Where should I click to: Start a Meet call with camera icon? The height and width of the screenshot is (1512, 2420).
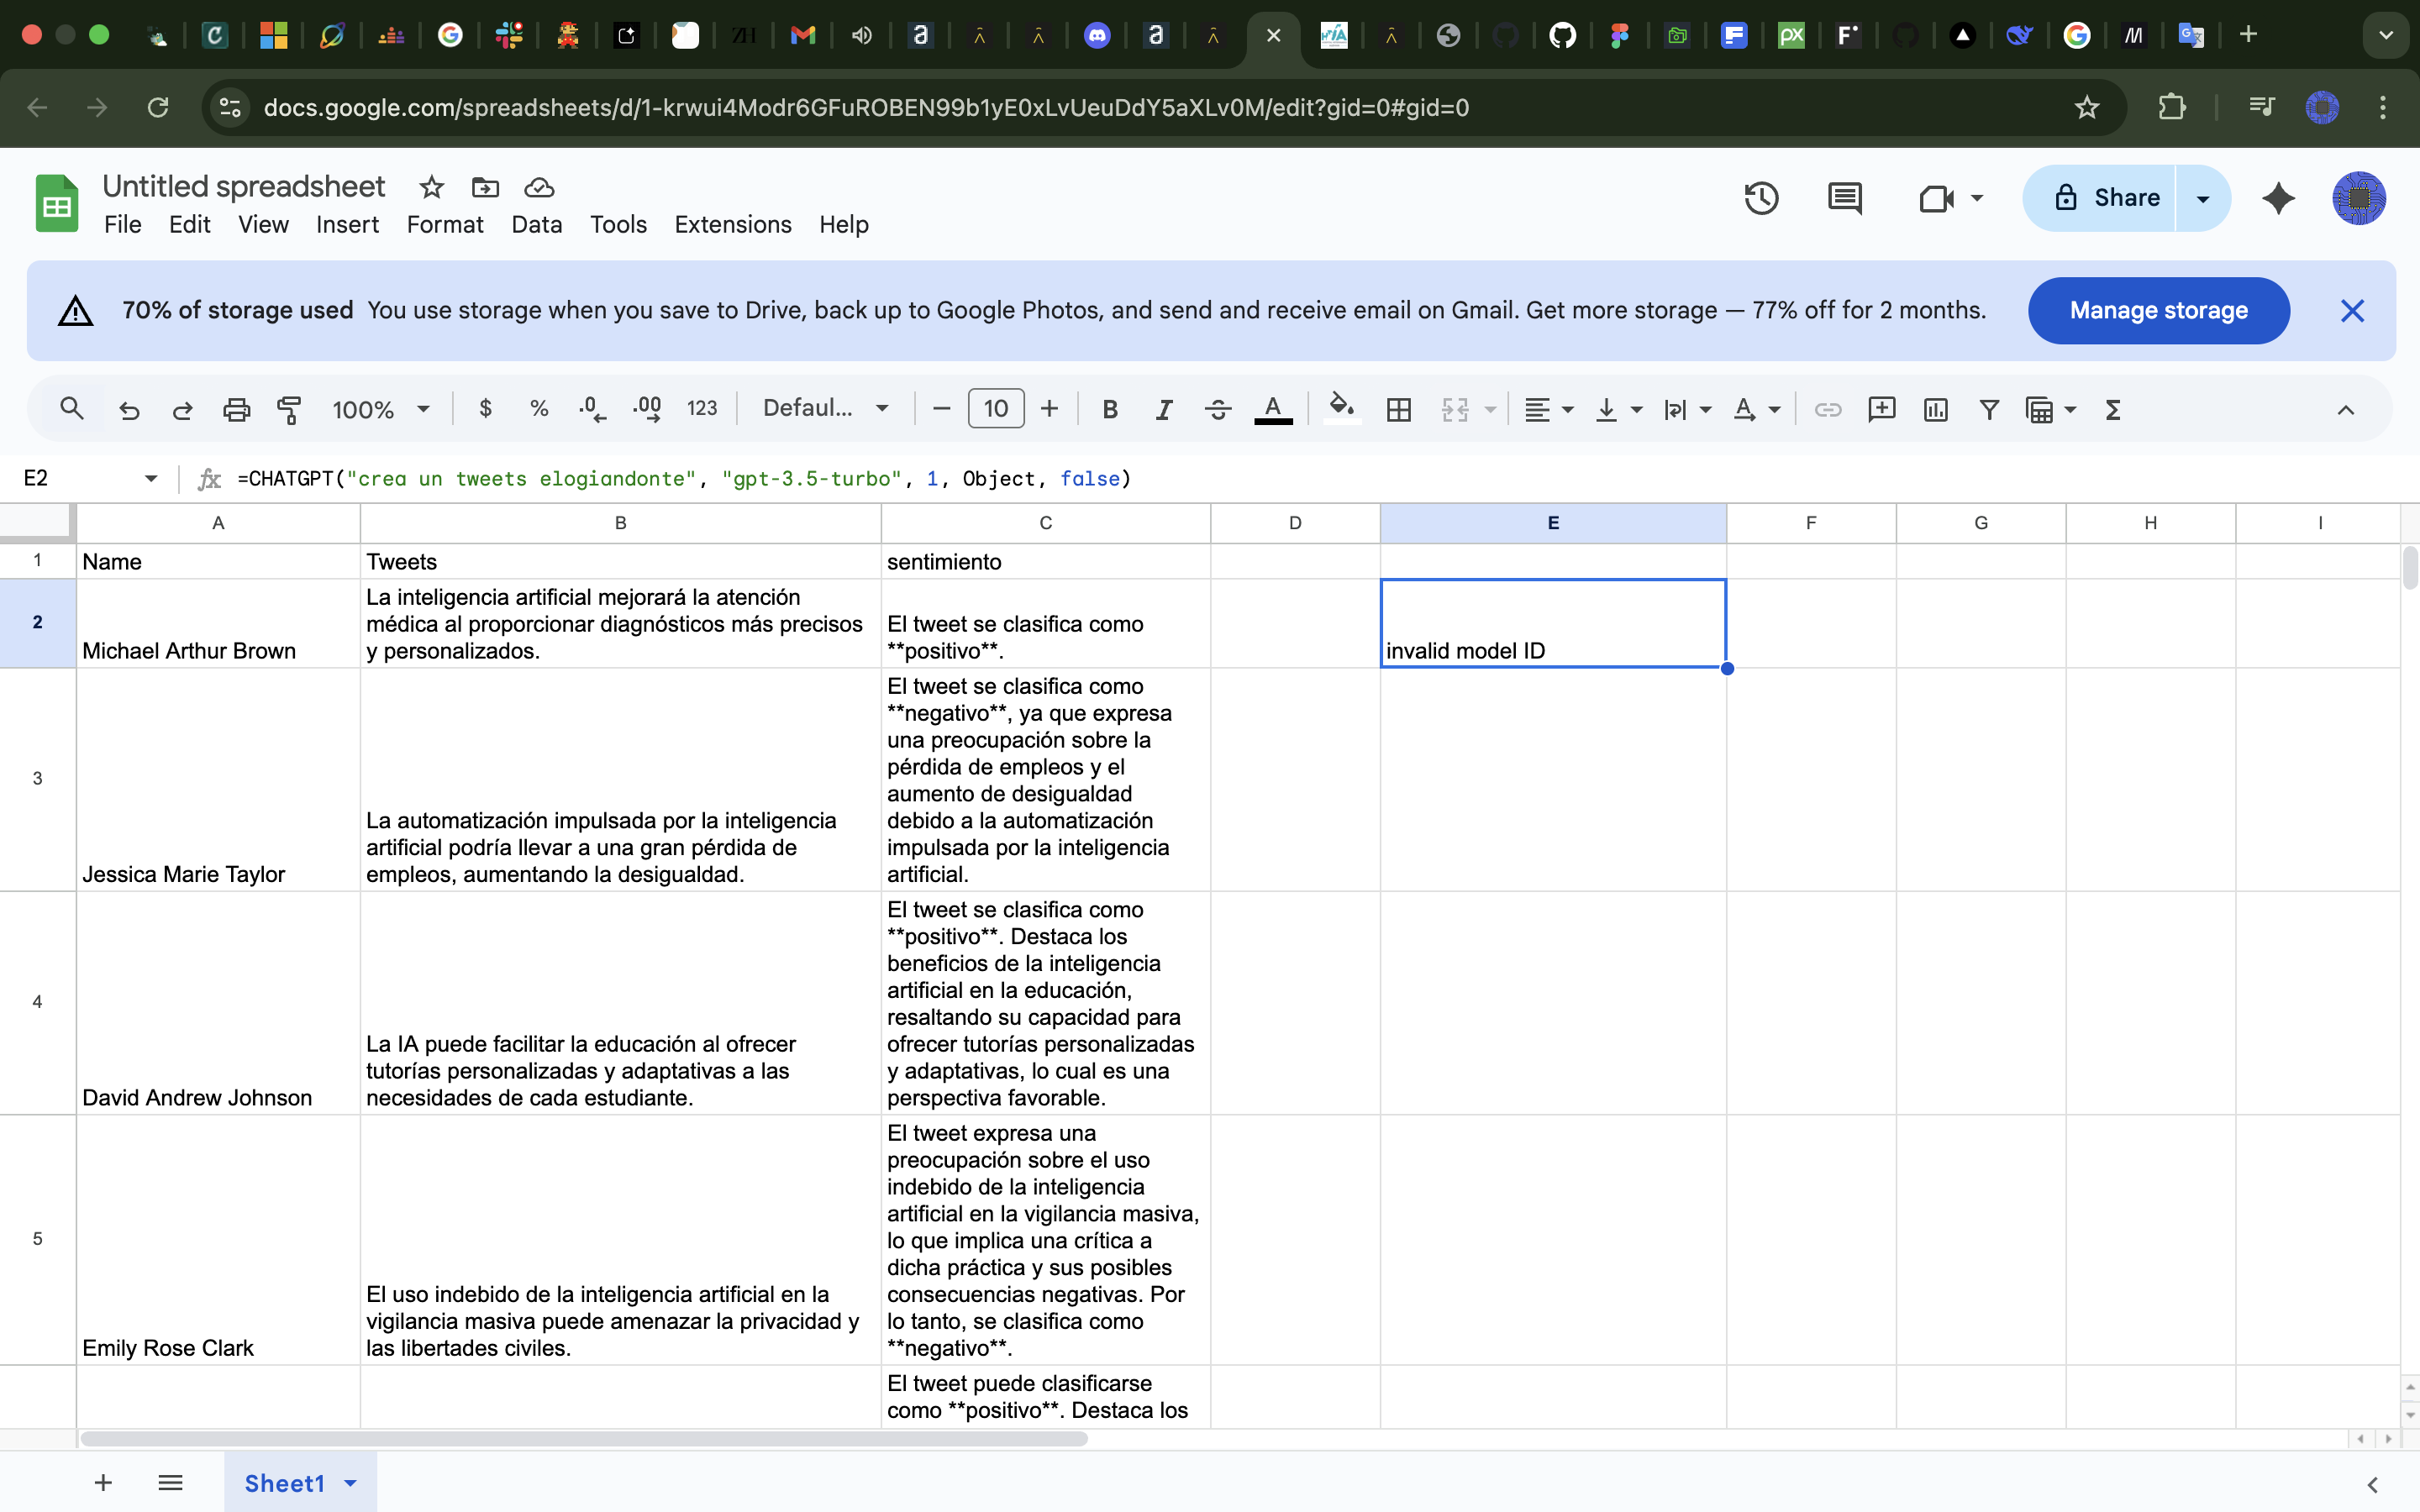[x=1938, y=198]
